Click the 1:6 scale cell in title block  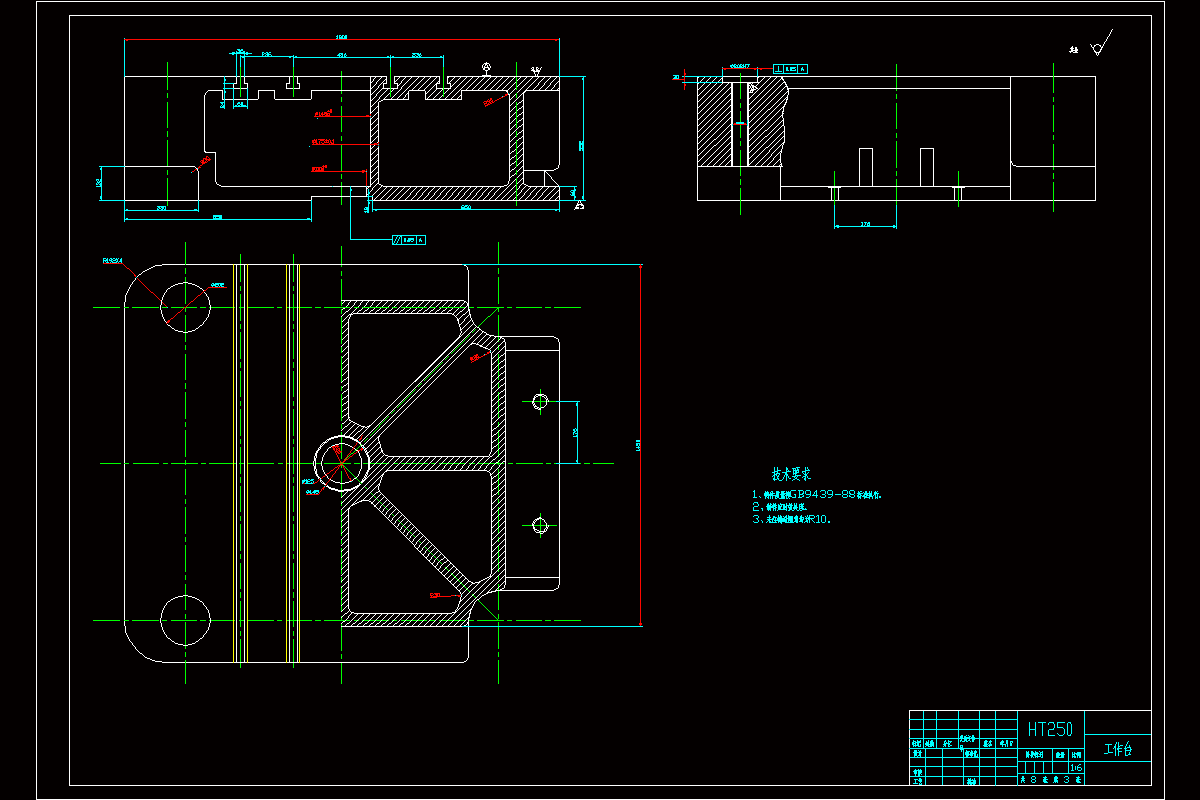[1076, 768]
